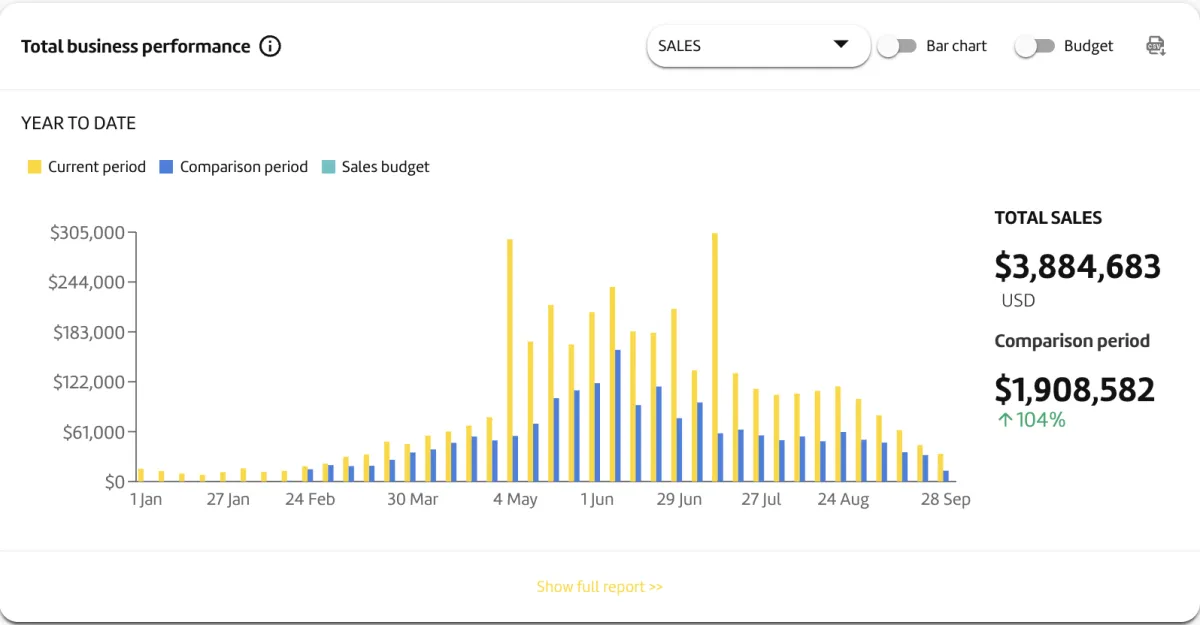Image resolution: width=1200 pixels, height=625 pixels.
Task: Click the tall yellow bar near 4 May
Action: [x=509, y=360]
